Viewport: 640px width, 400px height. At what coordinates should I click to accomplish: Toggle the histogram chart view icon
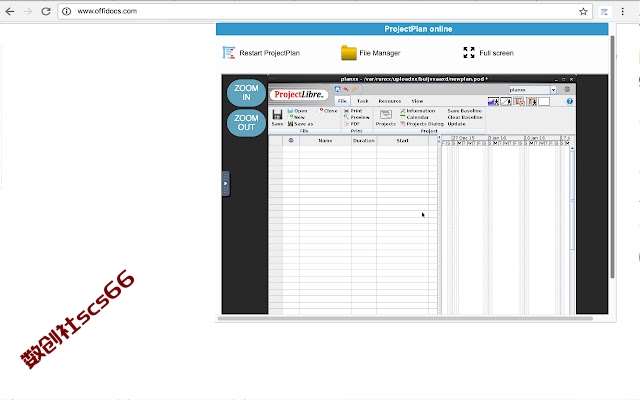click(x=493, y=101)
